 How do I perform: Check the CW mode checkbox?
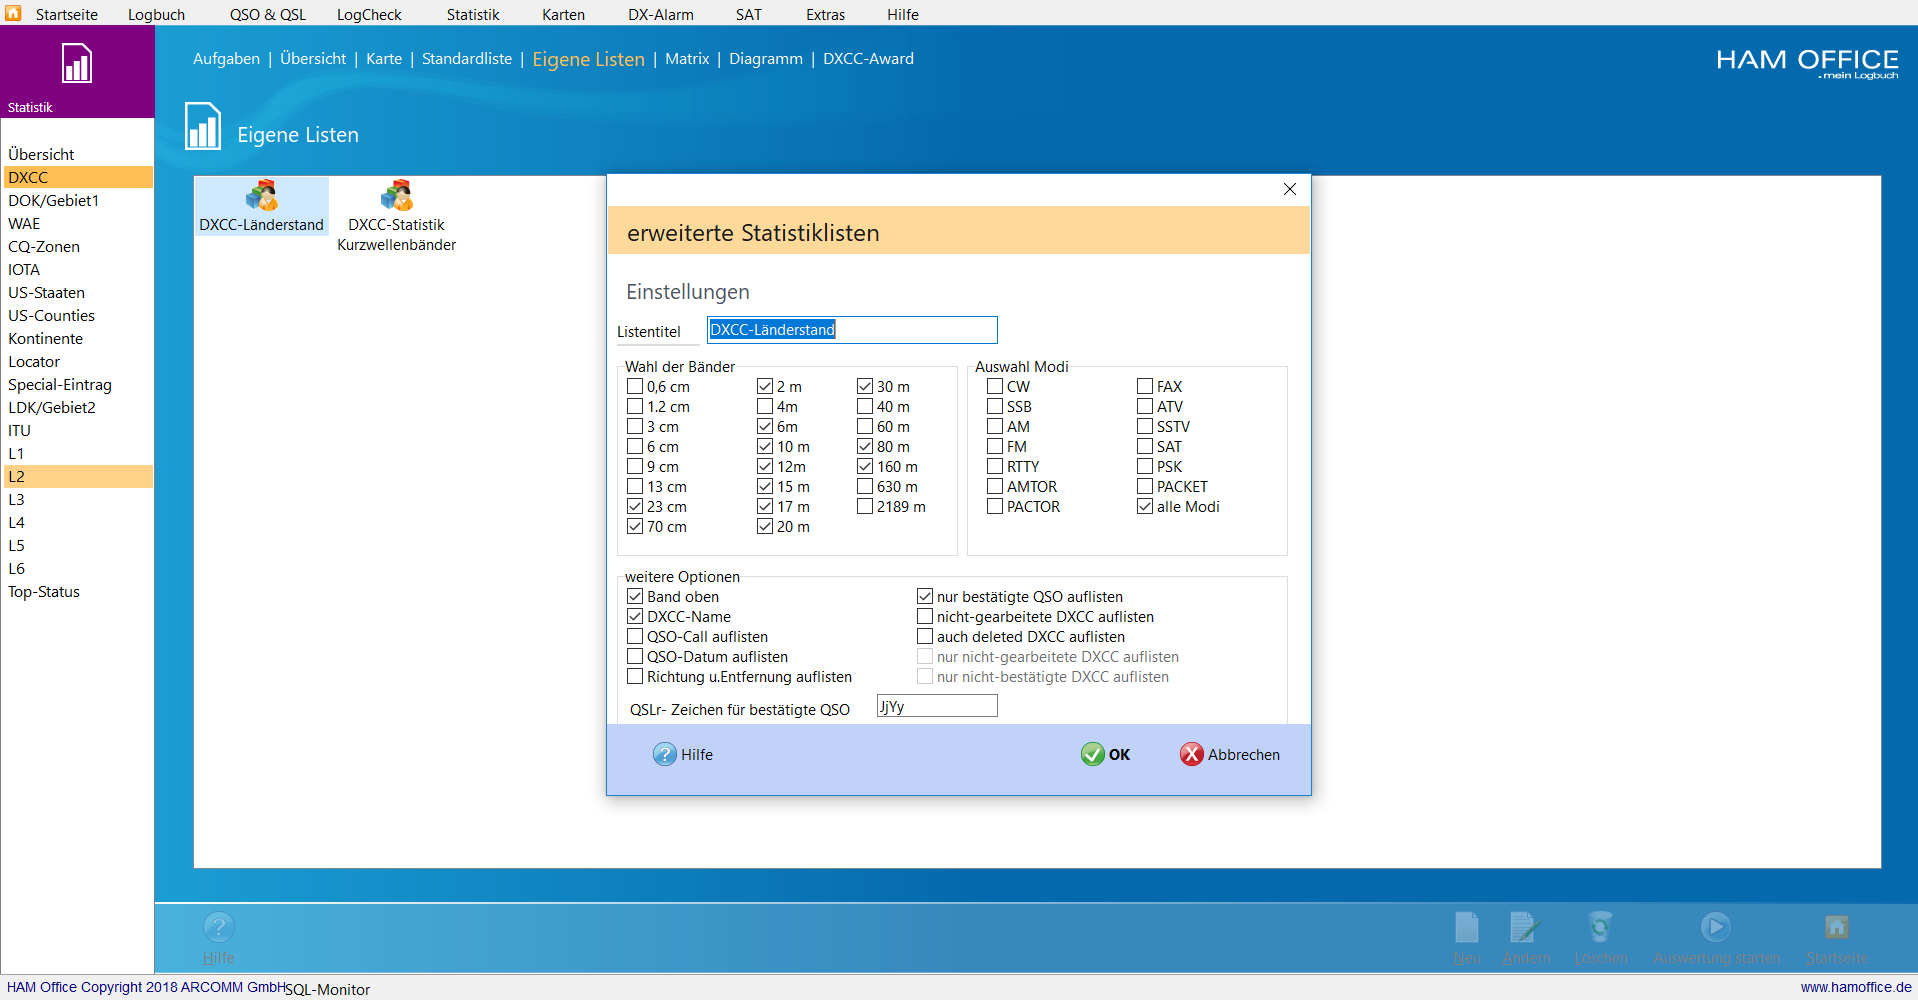[x=995, y=386]
